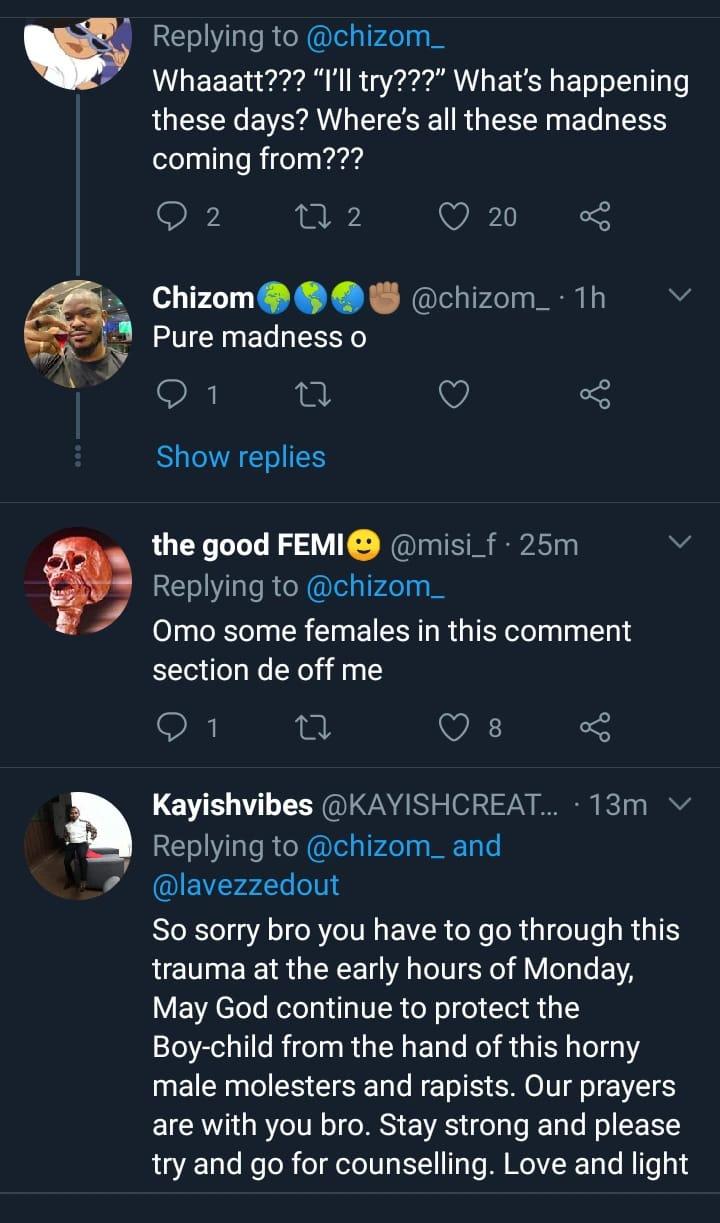The width and height of the screenshot is (720, 1223).
Task: Share the "Whaaatt???" tweet
Action: [x=594, y=216]
